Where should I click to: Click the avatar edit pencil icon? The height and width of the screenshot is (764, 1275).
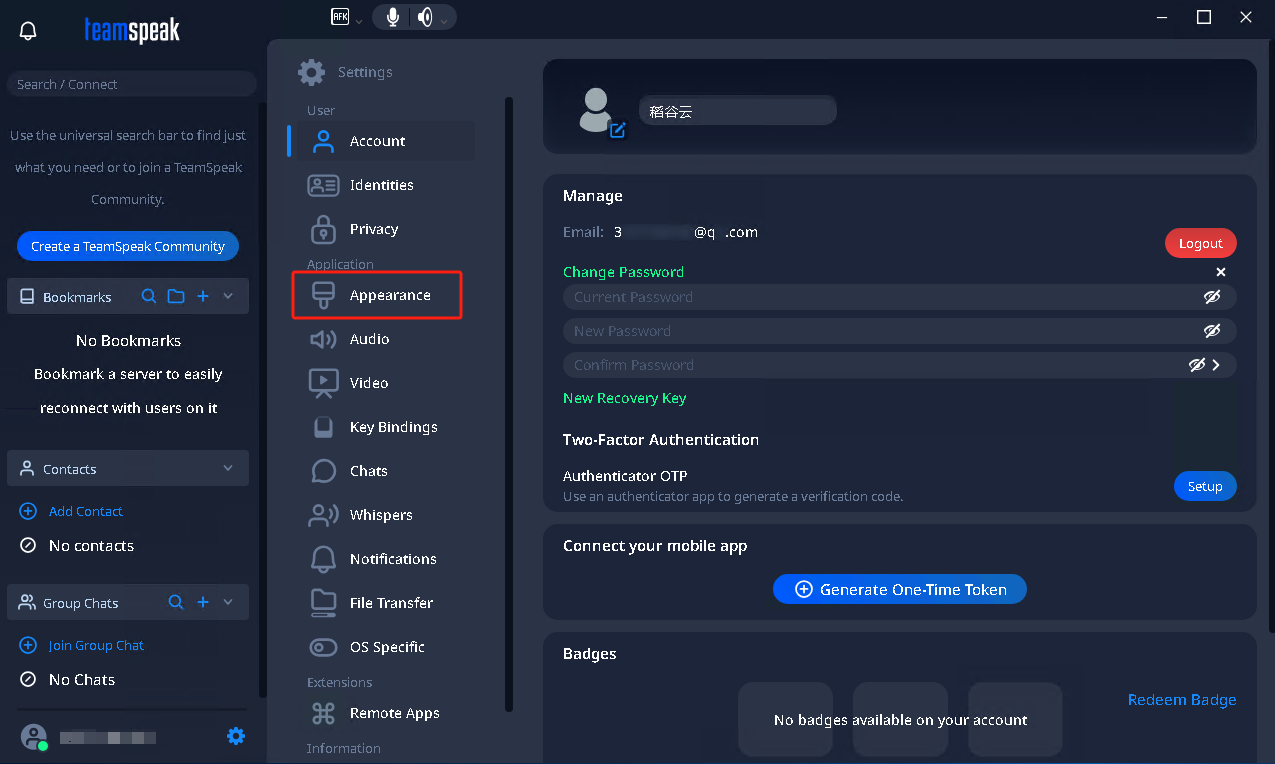point(617,130)
